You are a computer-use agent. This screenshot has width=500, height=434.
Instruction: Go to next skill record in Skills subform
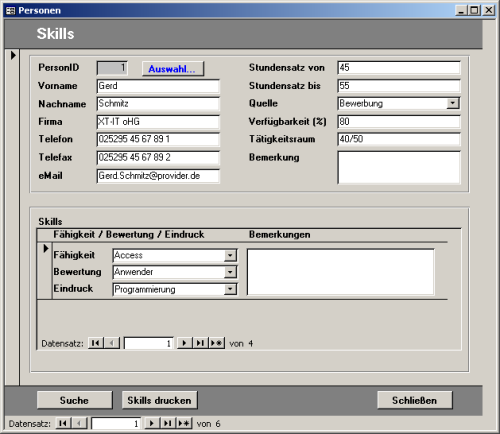pos(184,343)
